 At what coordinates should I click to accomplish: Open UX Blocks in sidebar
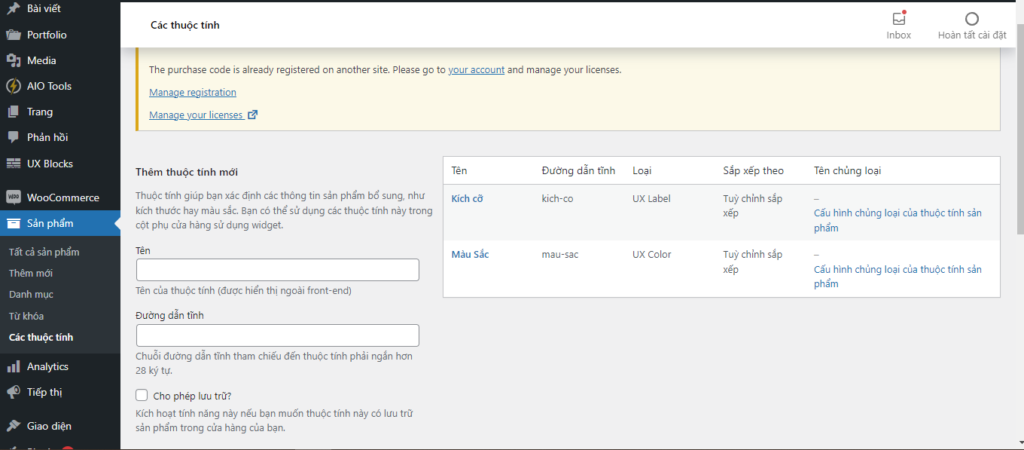pos(50,163)
